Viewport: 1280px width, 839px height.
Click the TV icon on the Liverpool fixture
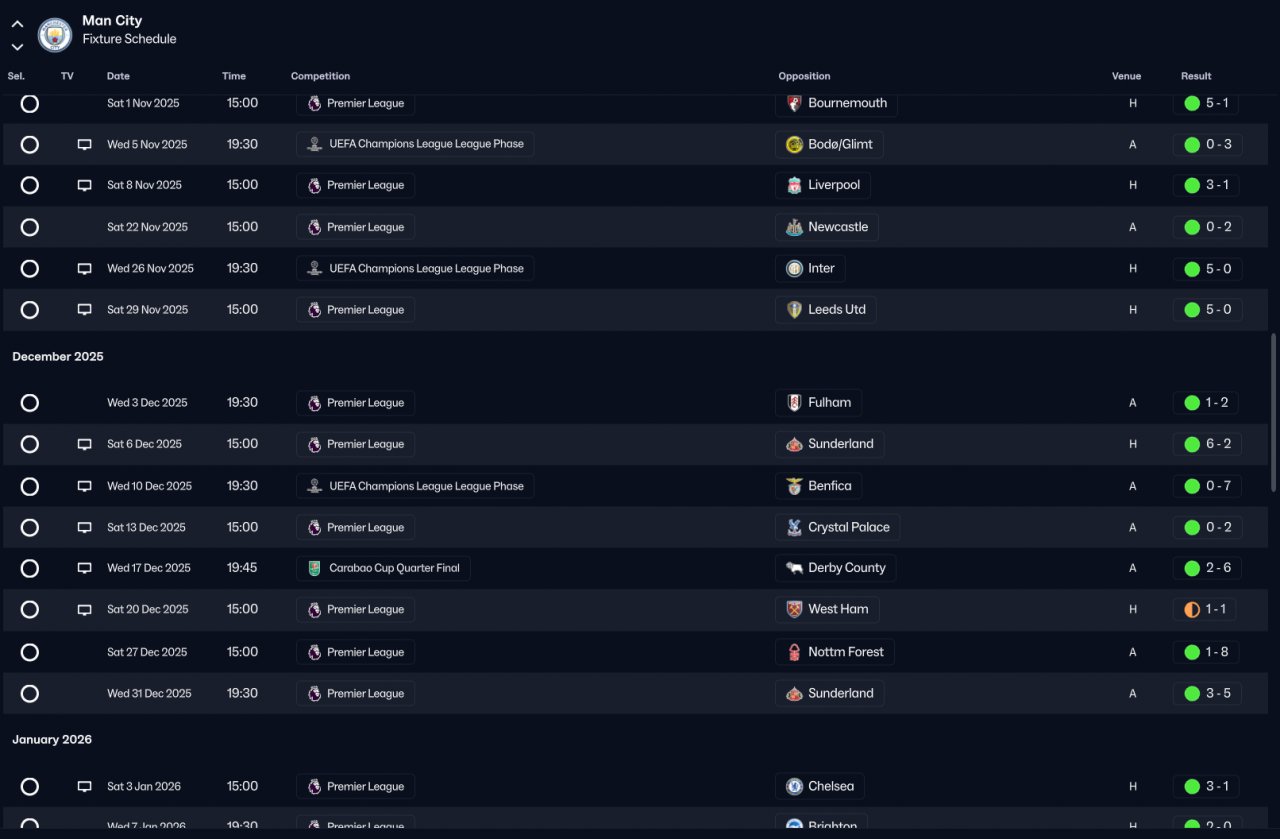click(x=85, y=186)
